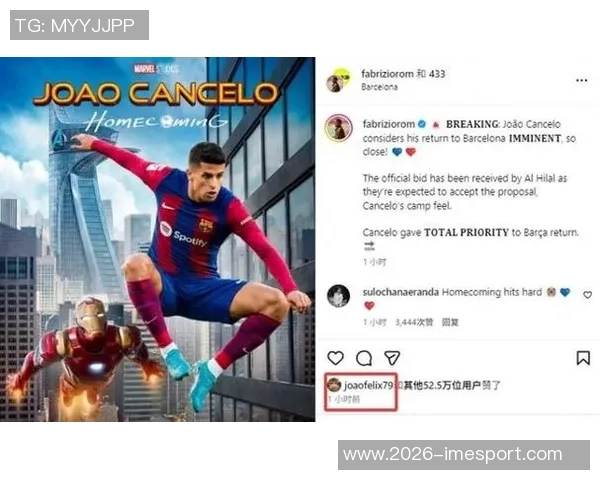The width and height of the screenshot is (600, 480).
Task: Open sulochanaeranda username in comments
Action: tap(401, 292)
